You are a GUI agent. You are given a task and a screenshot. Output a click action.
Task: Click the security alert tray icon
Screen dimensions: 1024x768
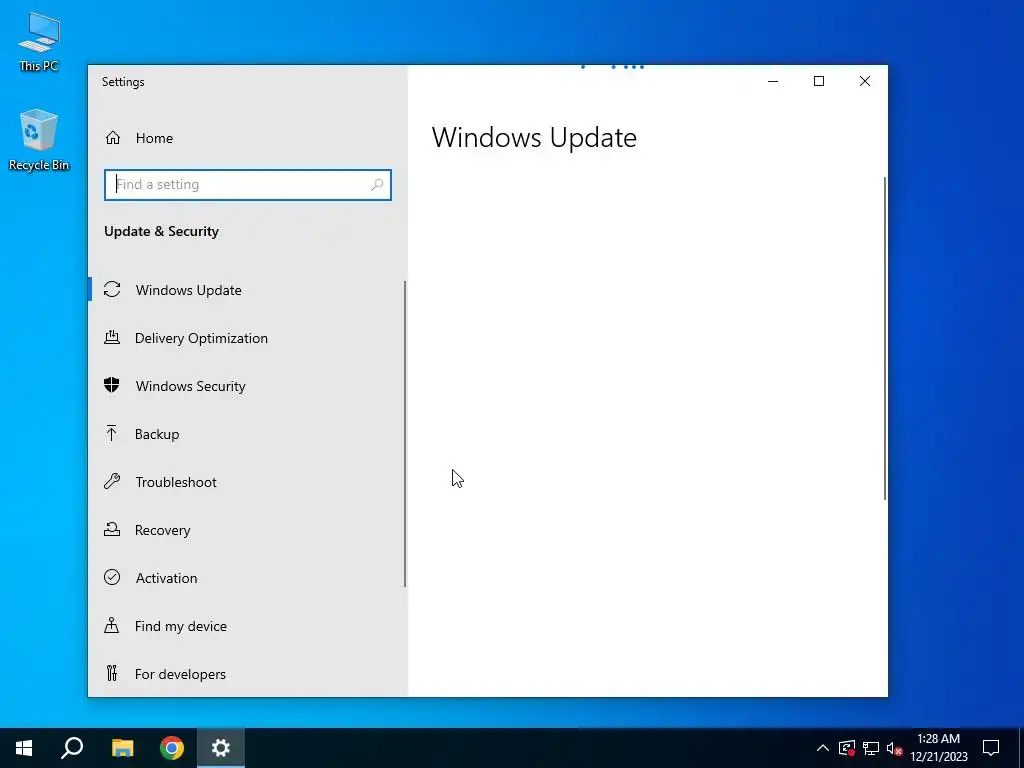(847, 748)
